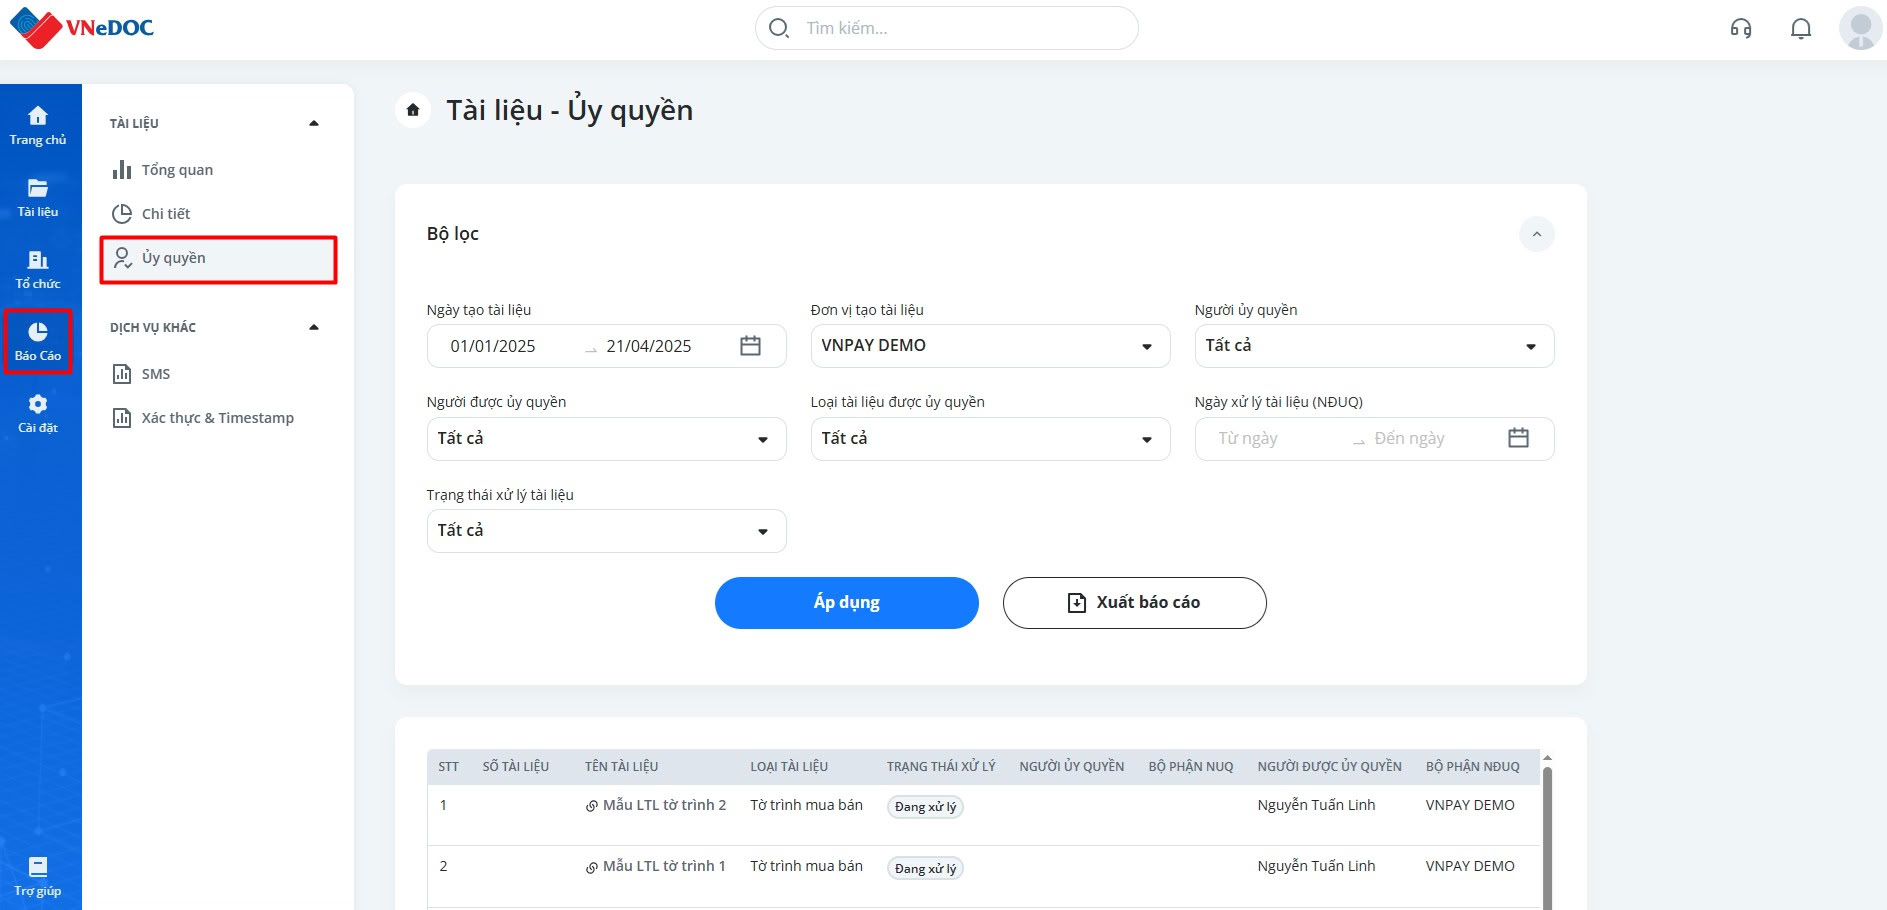Open calendar for Ngày tạo tài liệu
Viewport: 1887px width, 910px height.
[750, 346]
